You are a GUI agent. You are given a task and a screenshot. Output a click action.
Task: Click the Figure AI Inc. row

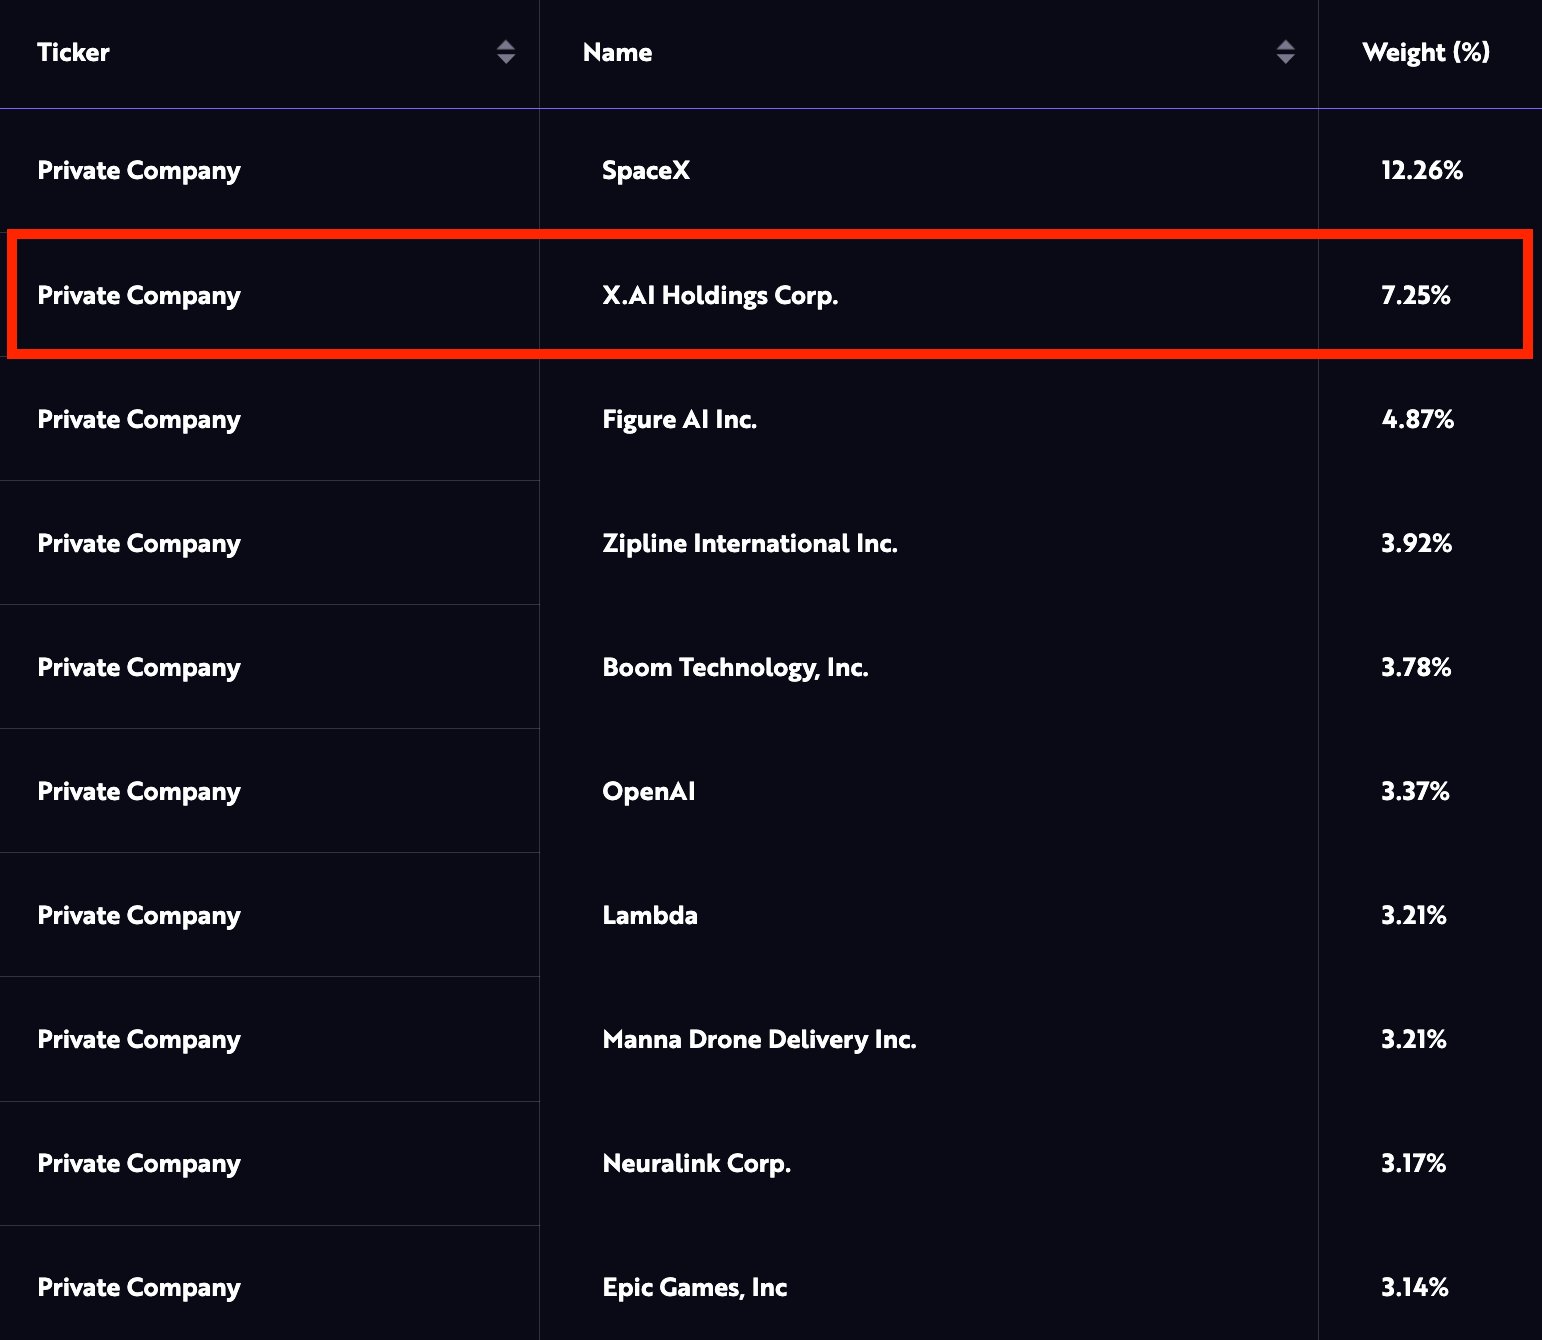tap(681, 419)
